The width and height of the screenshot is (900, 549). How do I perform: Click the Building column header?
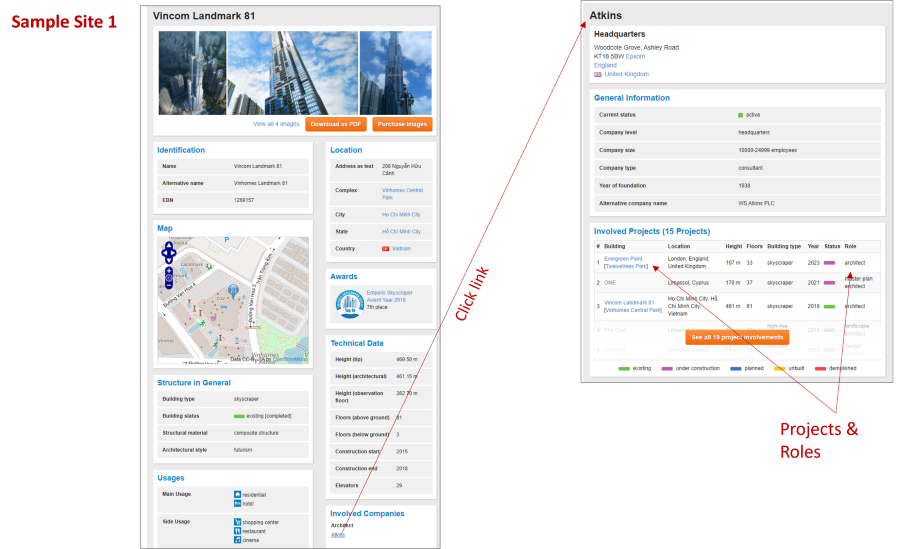tap(614, 246)
